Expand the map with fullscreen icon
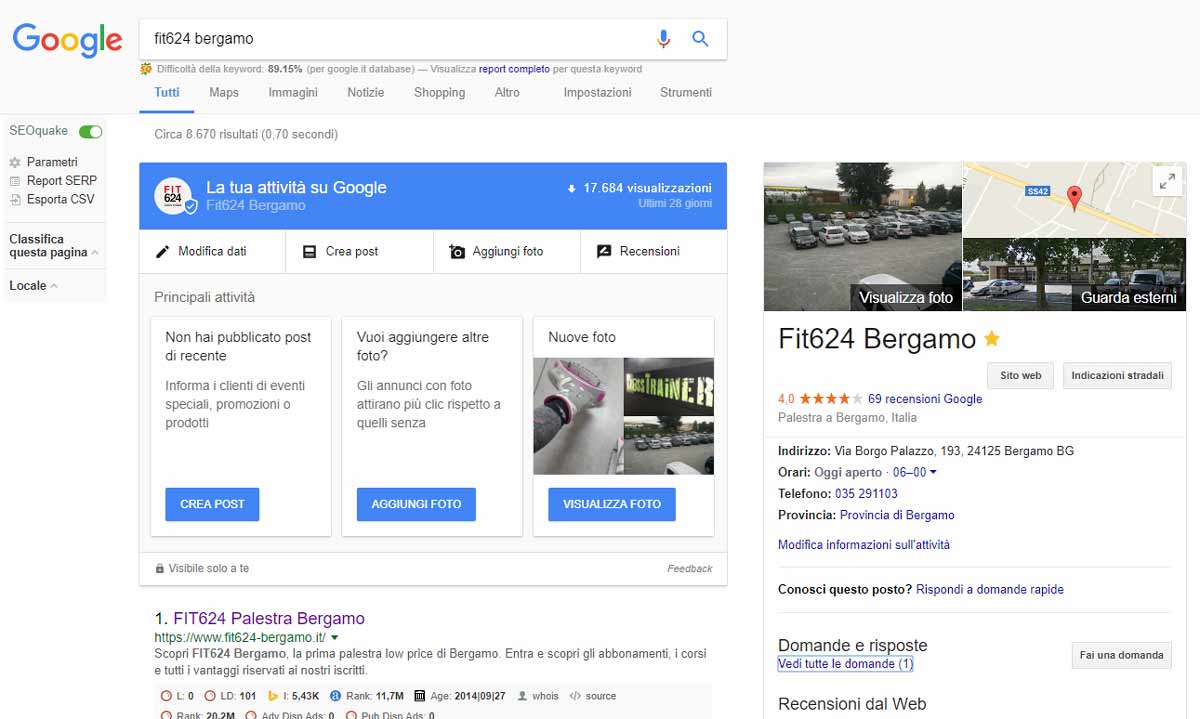Screen dimensions: 1200x719 1166,181
